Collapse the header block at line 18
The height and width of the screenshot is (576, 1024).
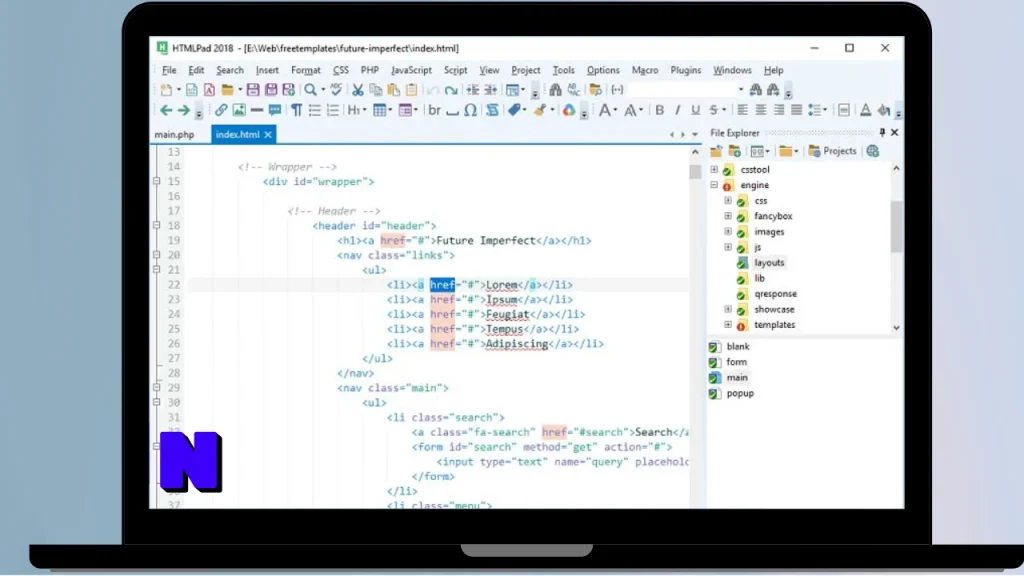click(157, 225)
